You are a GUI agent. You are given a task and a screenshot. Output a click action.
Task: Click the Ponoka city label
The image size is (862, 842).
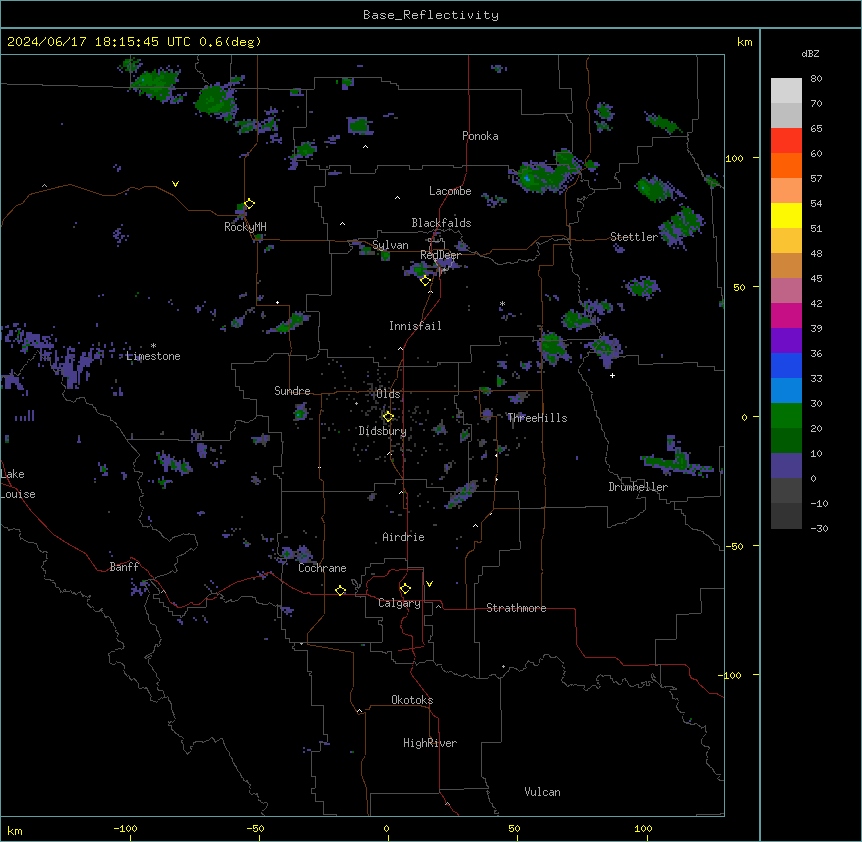click(x=480, y=136)
